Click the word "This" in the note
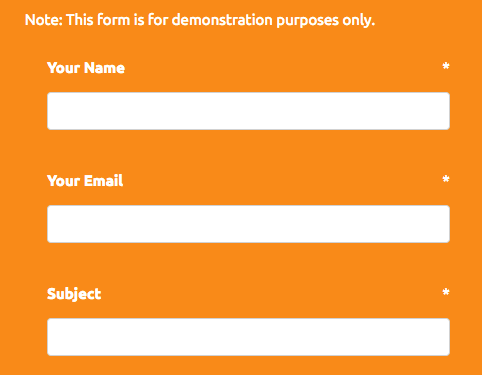The image size is (482, 375). tap(80, 20)
